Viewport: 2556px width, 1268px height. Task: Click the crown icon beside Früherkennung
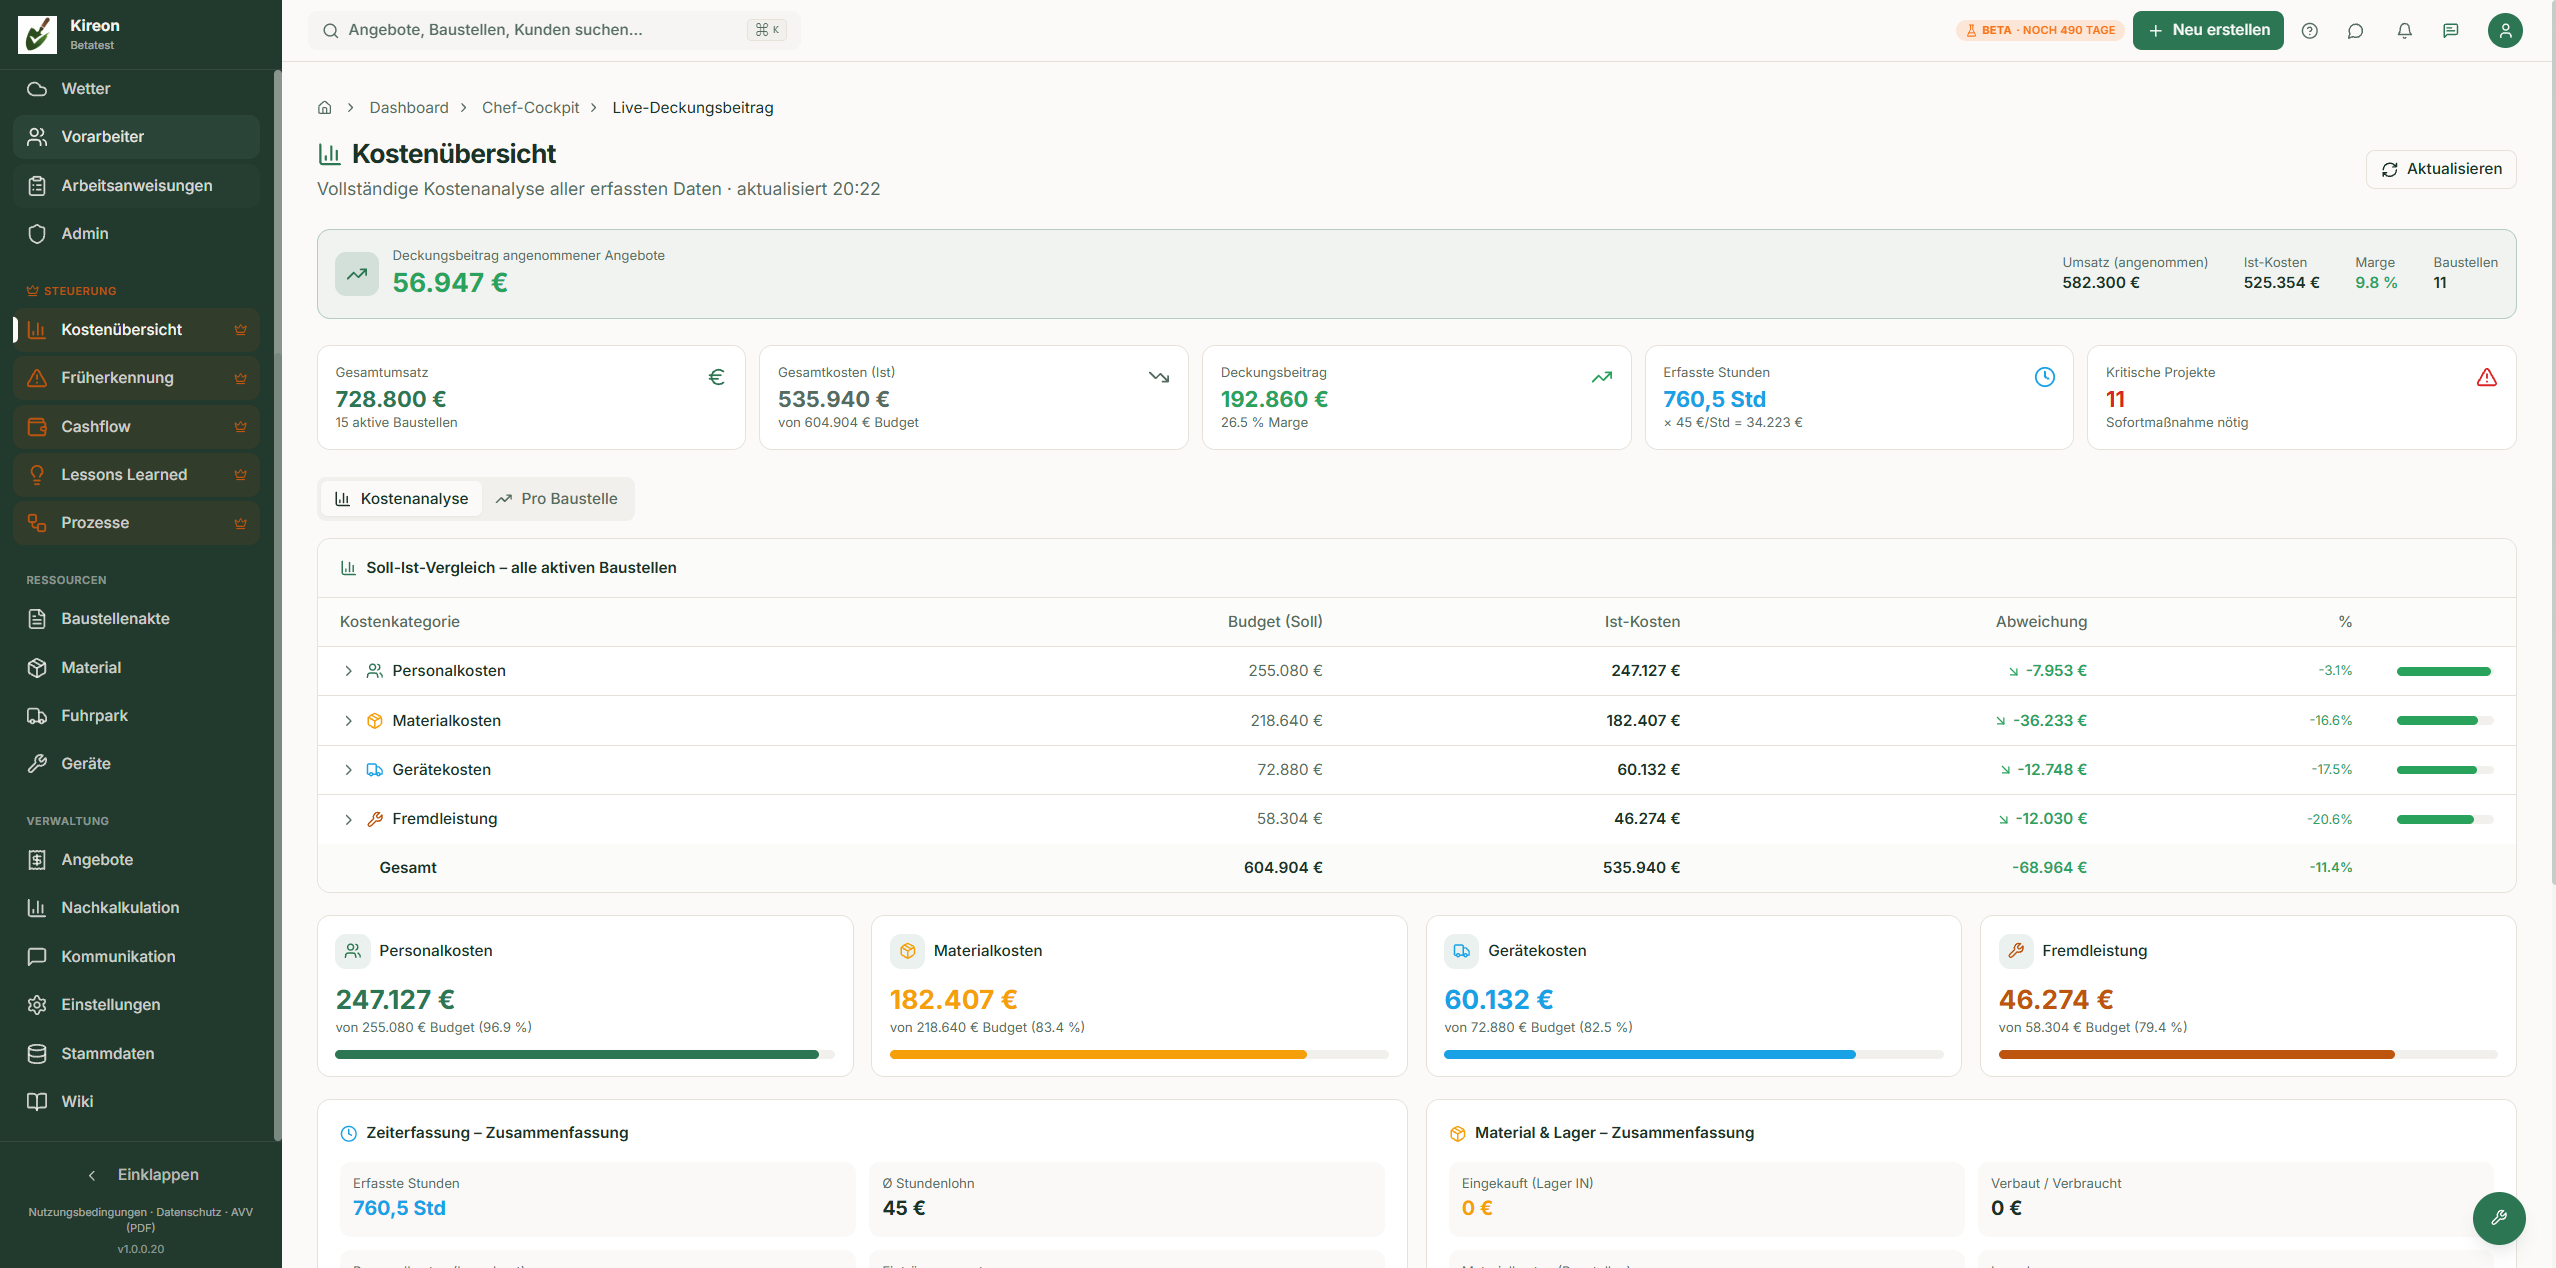coord(240,378)
